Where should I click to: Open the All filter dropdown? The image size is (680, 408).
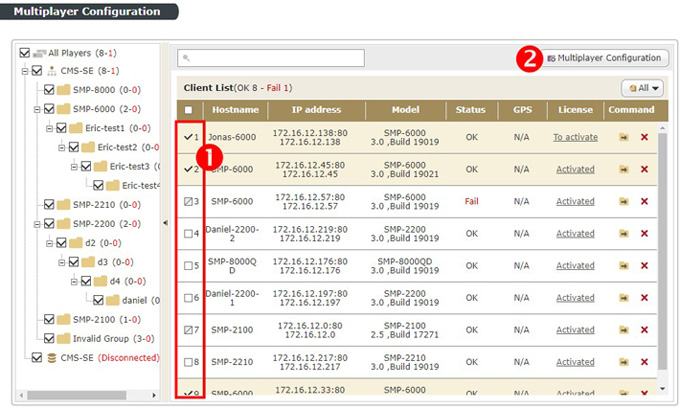pos(643,88)
